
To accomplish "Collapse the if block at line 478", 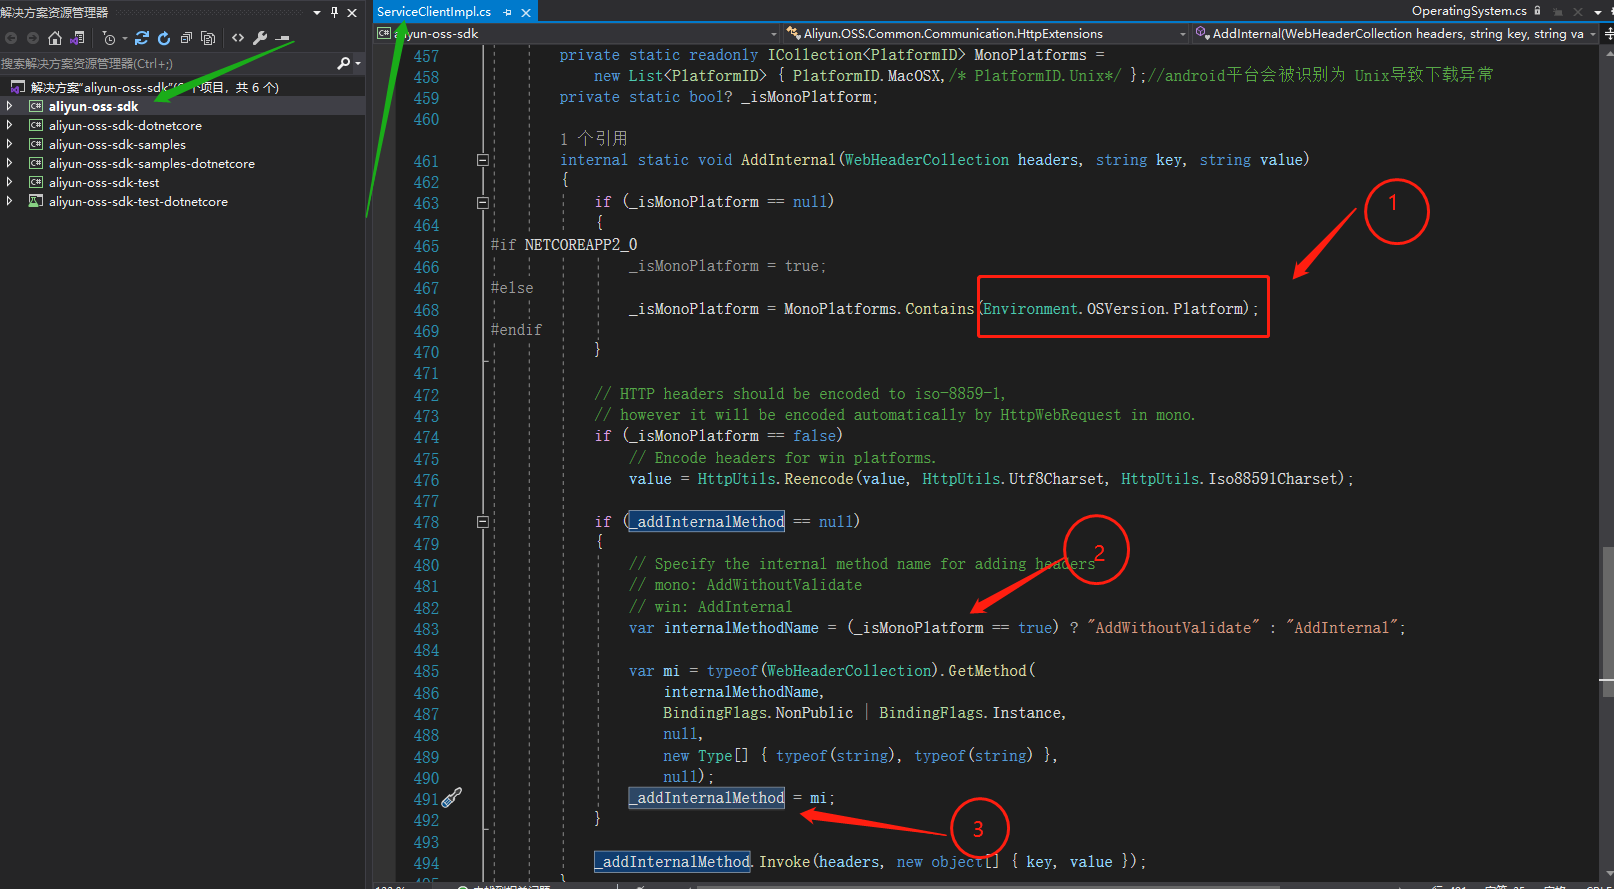I will coord(483,522).
